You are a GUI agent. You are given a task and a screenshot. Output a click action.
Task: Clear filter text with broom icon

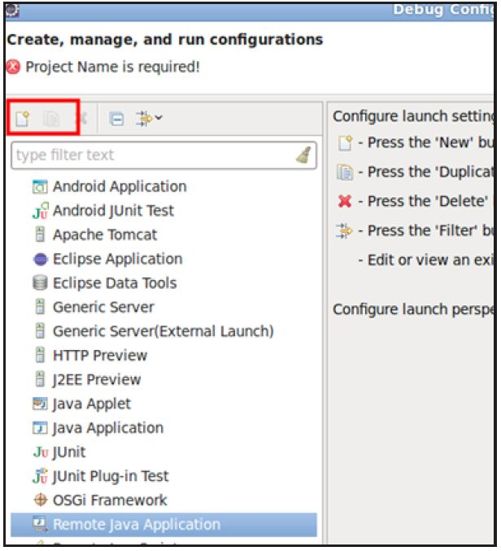click(303, 155)
